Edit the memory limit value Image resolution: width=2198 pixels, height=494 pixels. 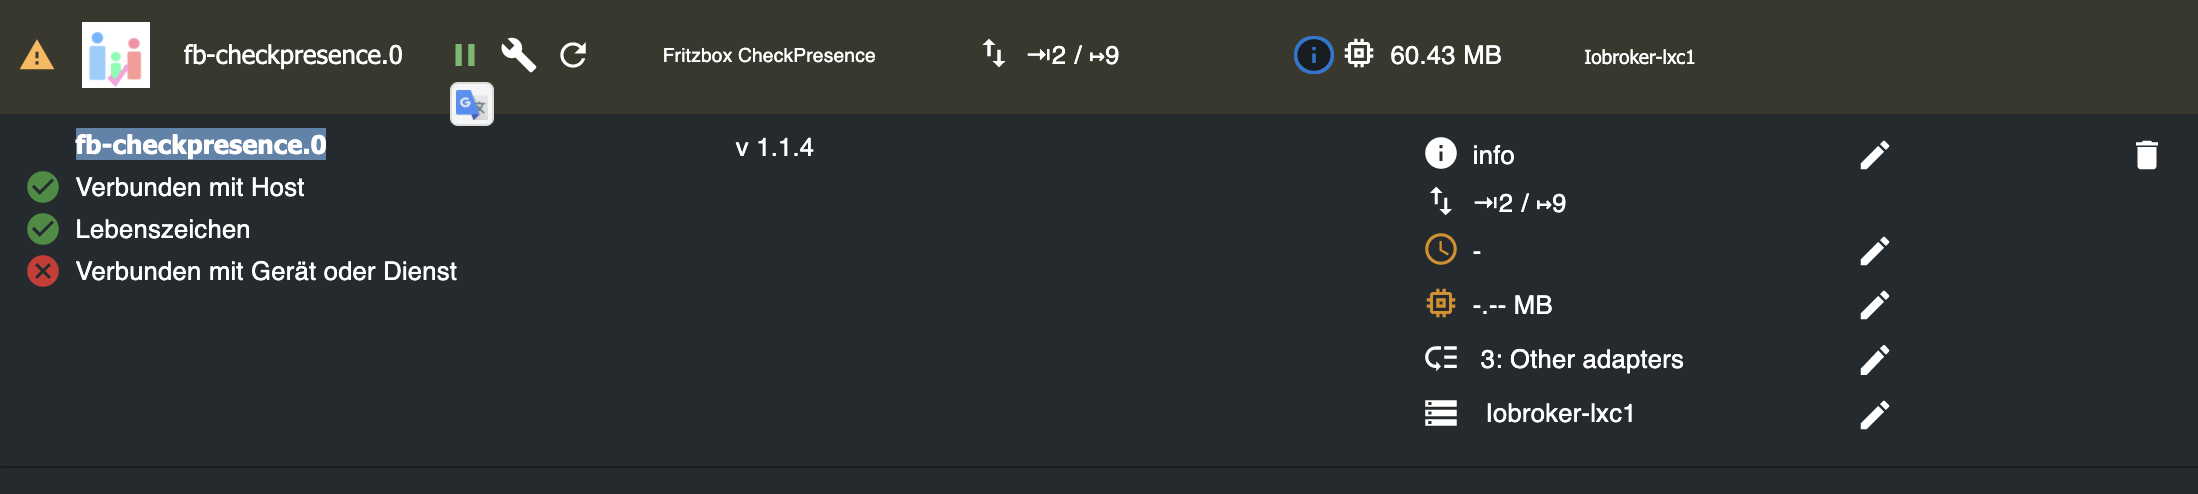pos(1874,305)
